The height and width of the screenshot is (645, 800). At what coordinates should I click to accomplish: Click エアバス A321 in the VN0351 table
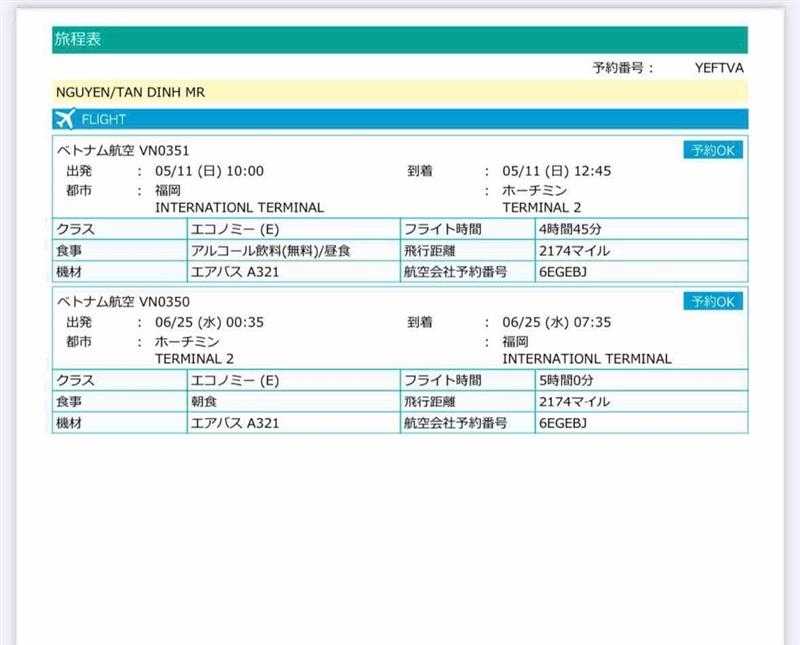point(235,272)
